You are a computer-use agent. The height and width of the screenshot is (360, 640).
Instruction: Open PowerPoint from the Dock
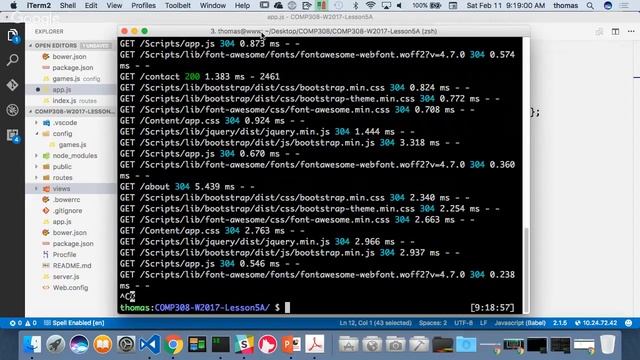pyautogui.click(x=291, y=344)
